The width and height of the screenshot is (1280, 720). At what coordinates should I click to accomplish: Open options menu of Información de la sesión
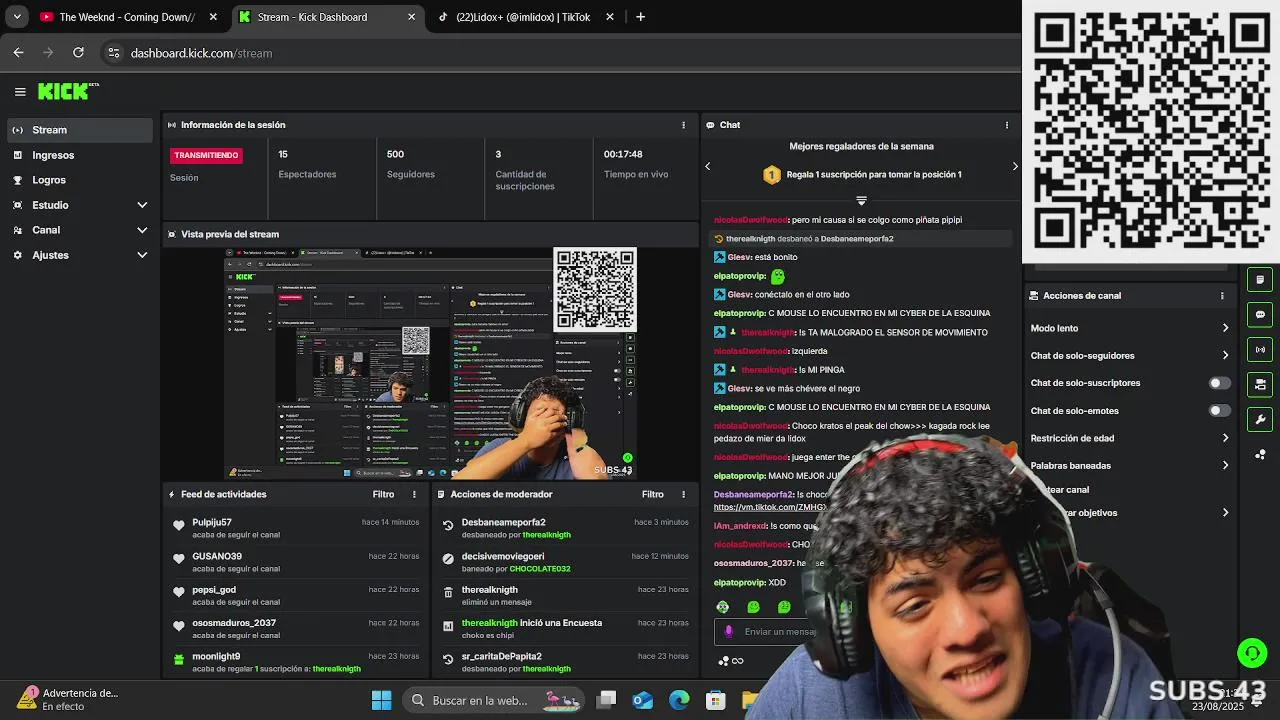click(x=684, y=125)
